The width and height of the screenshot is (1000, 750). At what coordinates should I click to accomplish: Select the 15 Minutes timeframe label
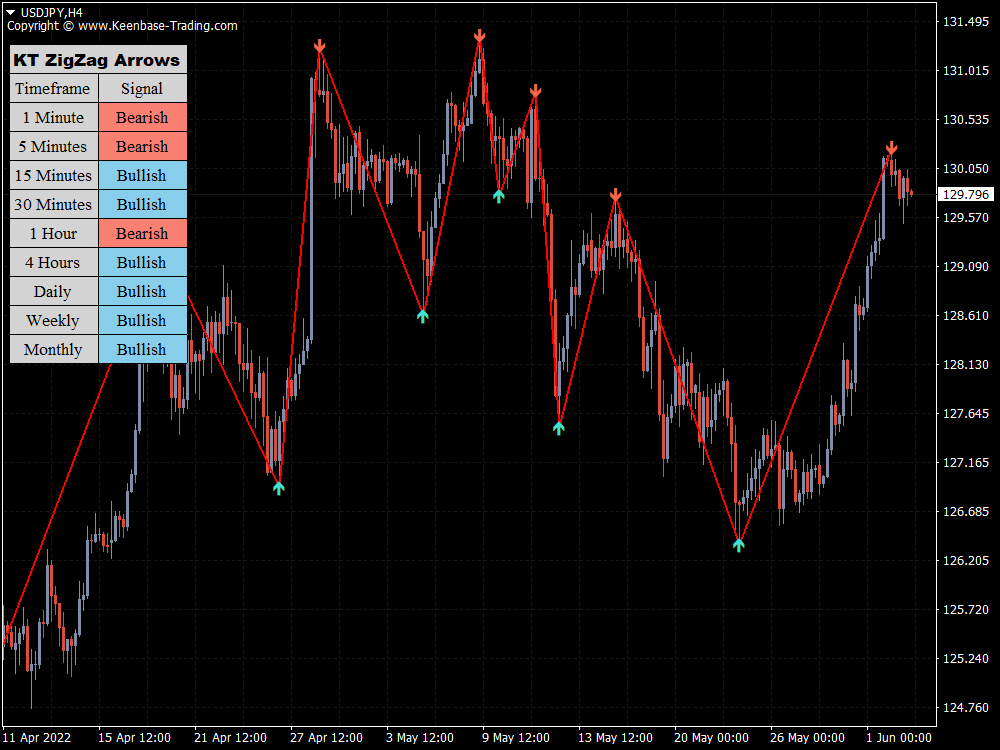pos(54,176)
